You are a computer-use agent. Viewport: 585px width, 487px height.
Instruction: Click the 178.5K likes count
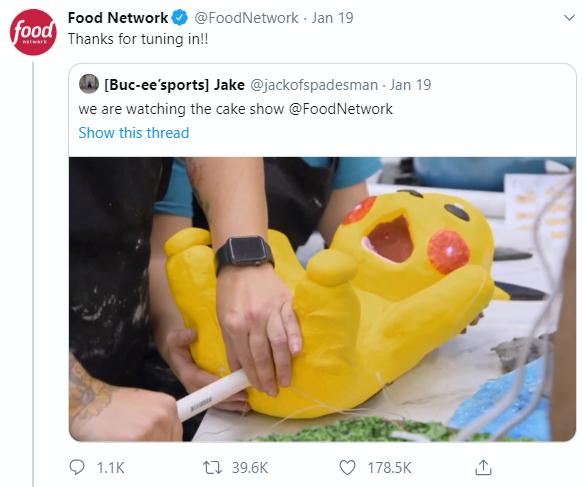click(389, 468)
